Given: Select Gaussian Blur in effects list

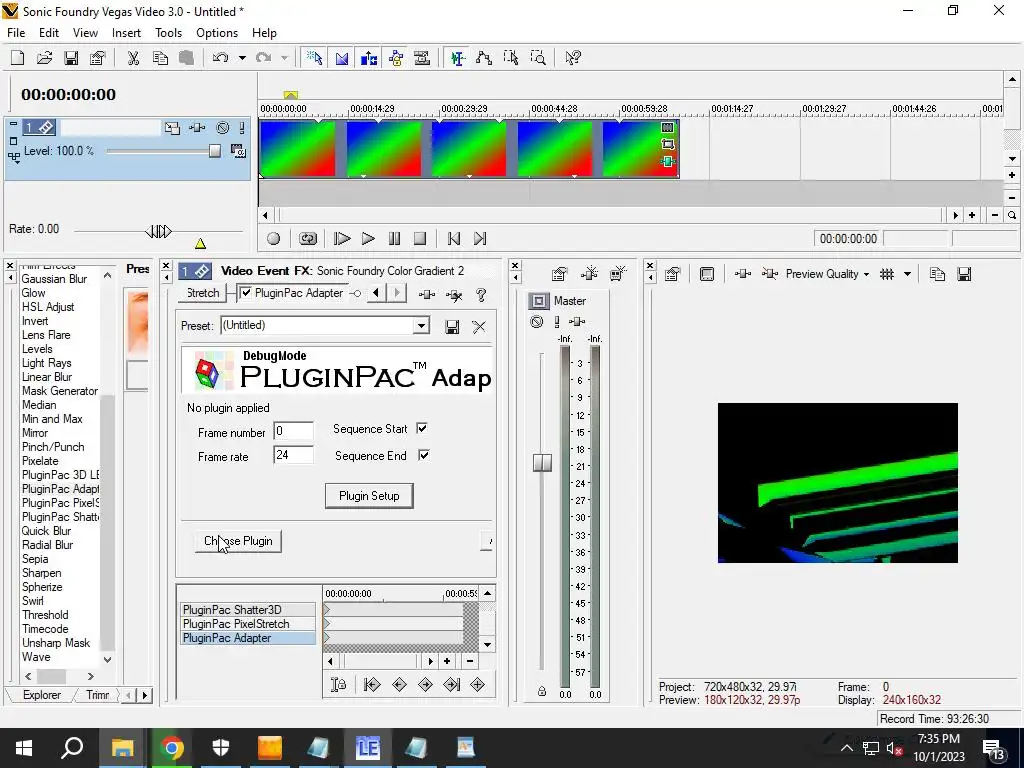Looking at the screenshot, I should pyautogui.click(x=54, y=279).
